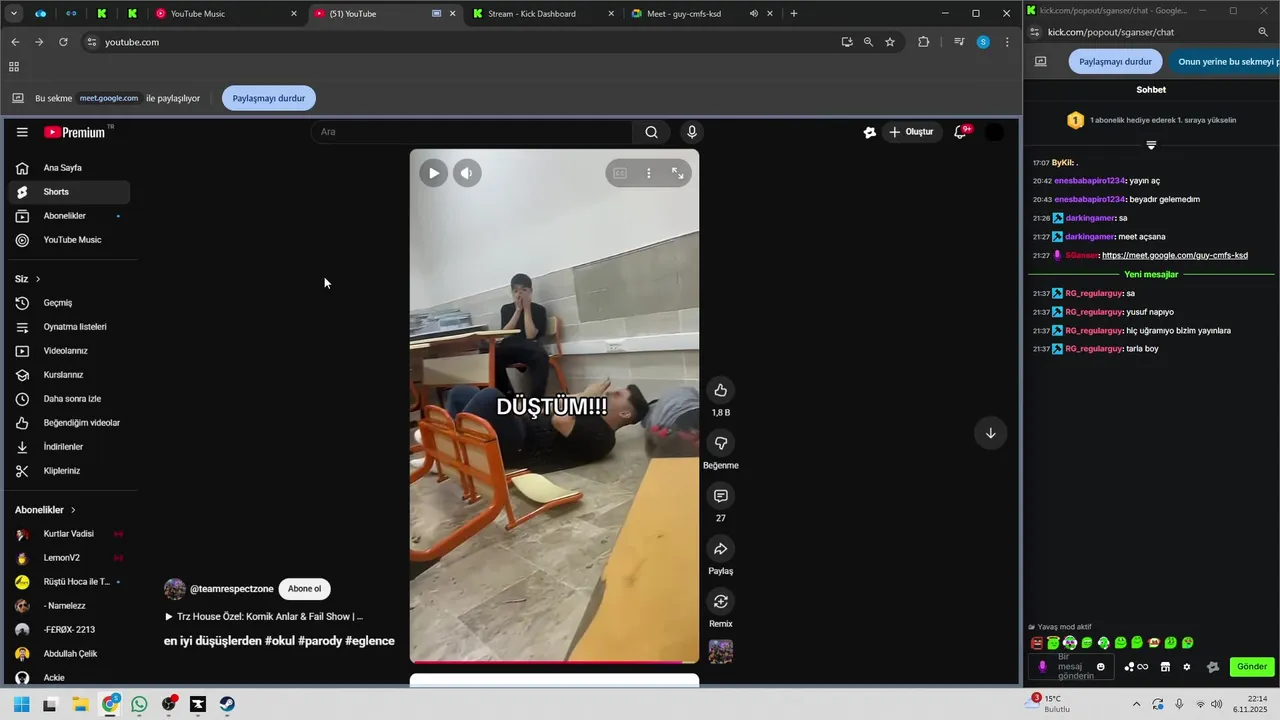Open the apps grid on bookmarks bar
This screenshot has width=1280, height=720.
point(14,67)
